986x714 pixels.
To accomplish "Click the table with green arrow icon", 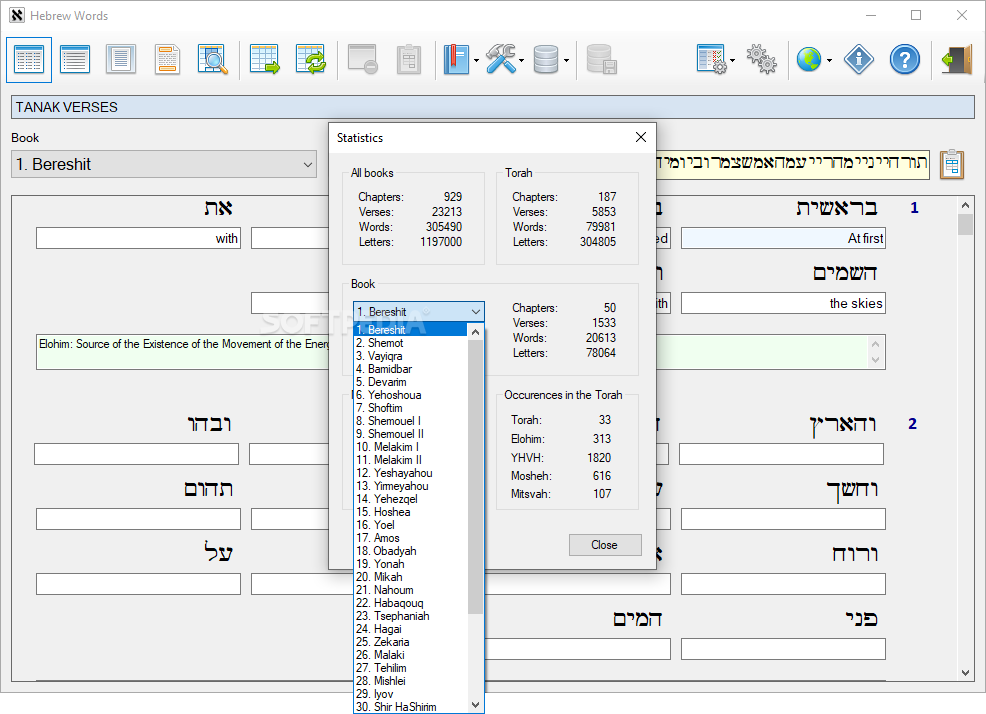I will tap(265, 60).
